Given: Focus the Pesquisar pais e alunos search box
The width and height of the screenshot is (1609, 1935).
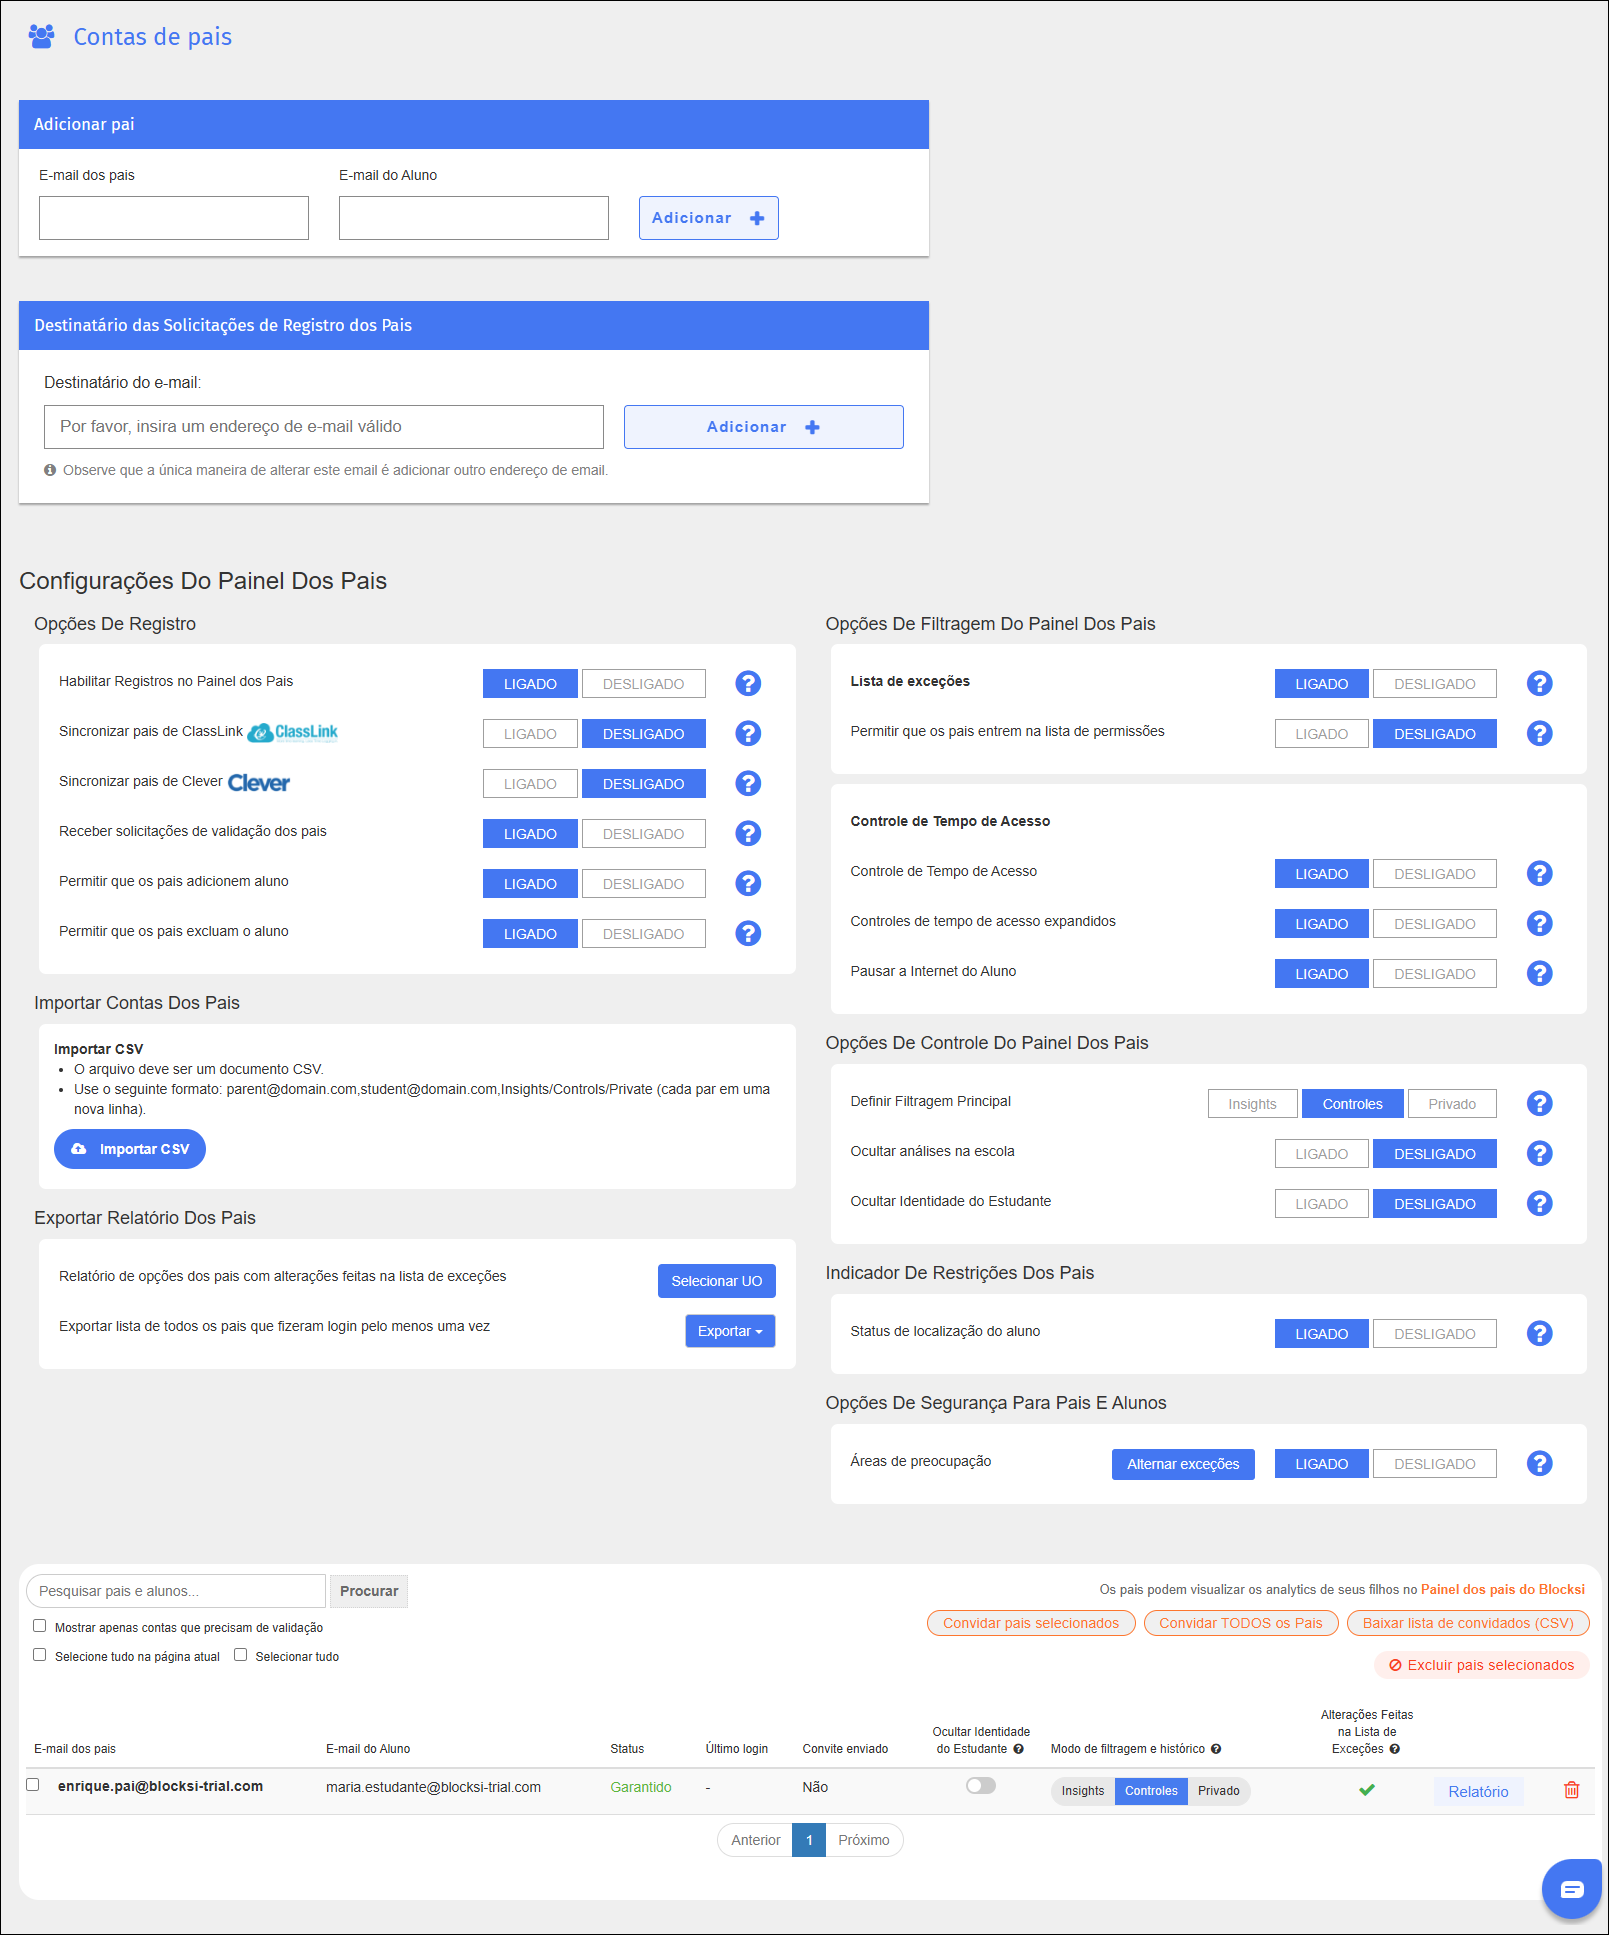Looking at the screenshot, I should click(176, 1591).
